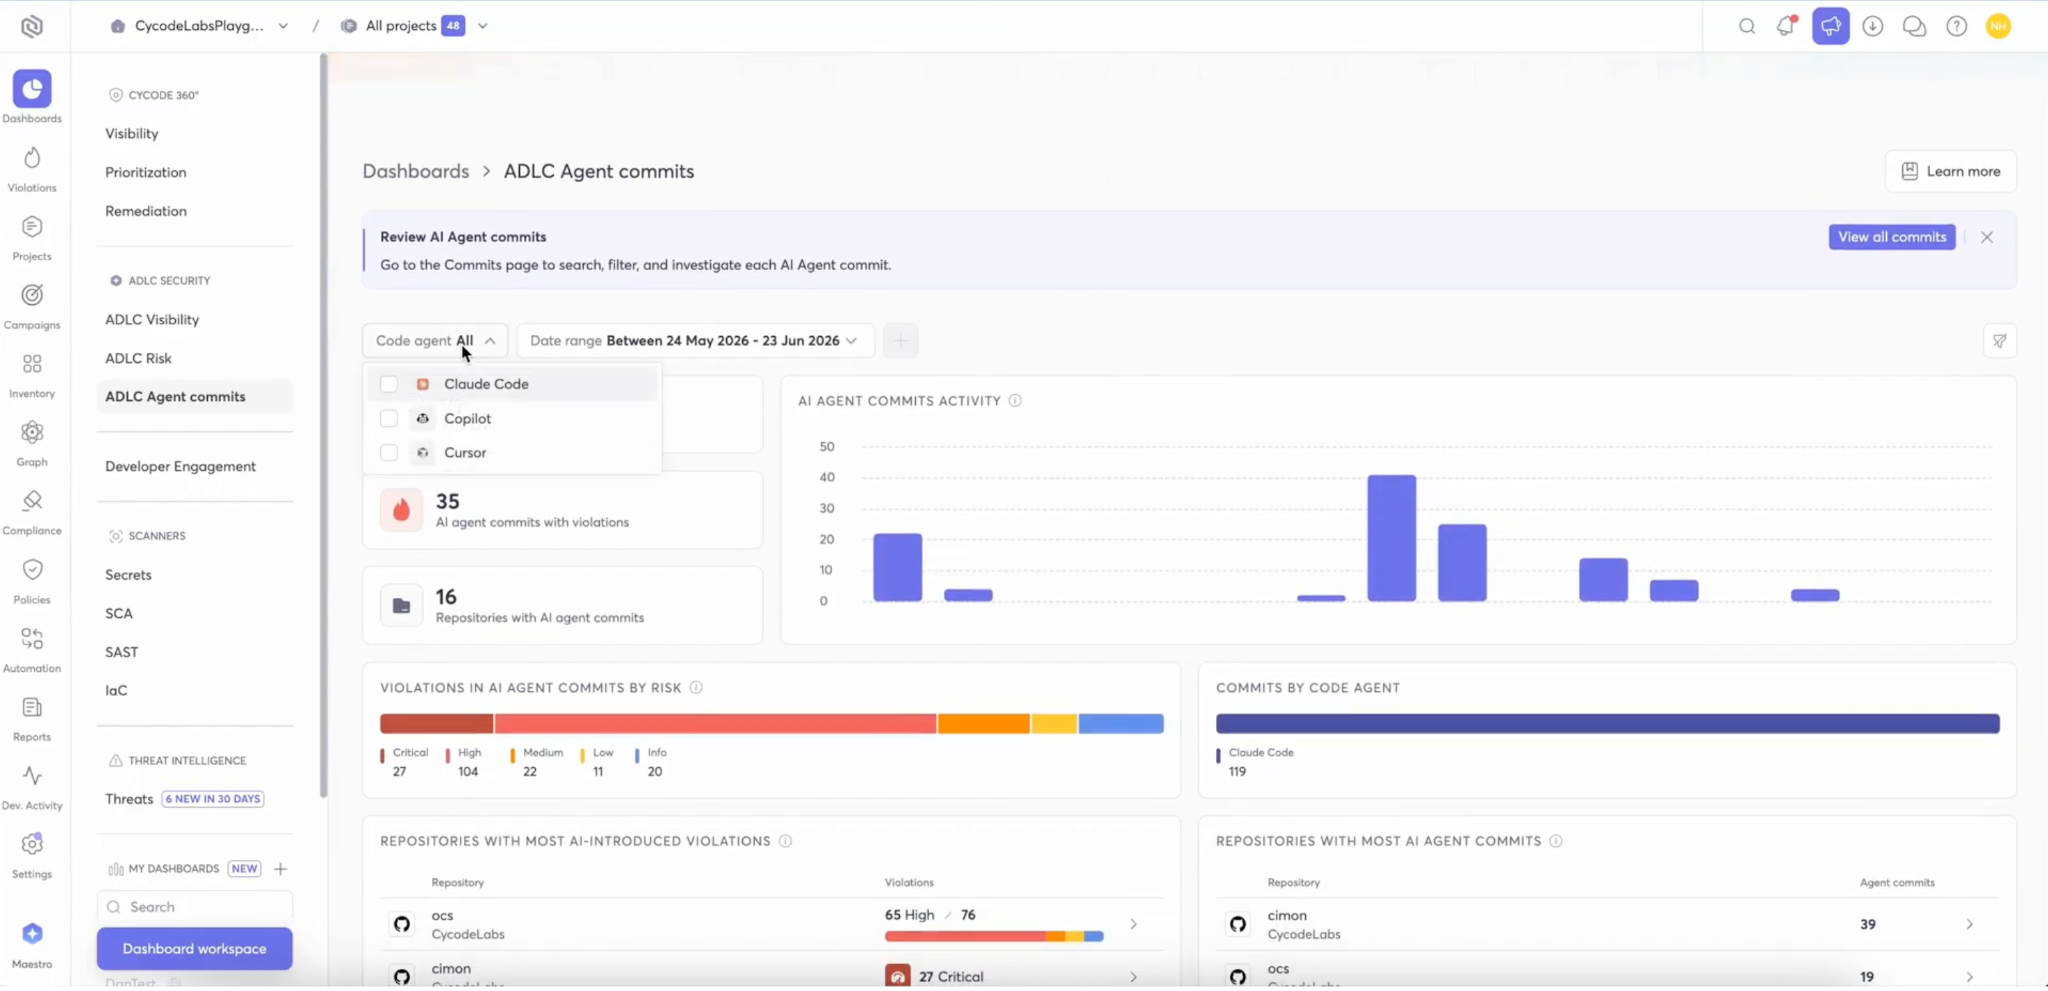Open the NH user avatar

point(1999,26)
